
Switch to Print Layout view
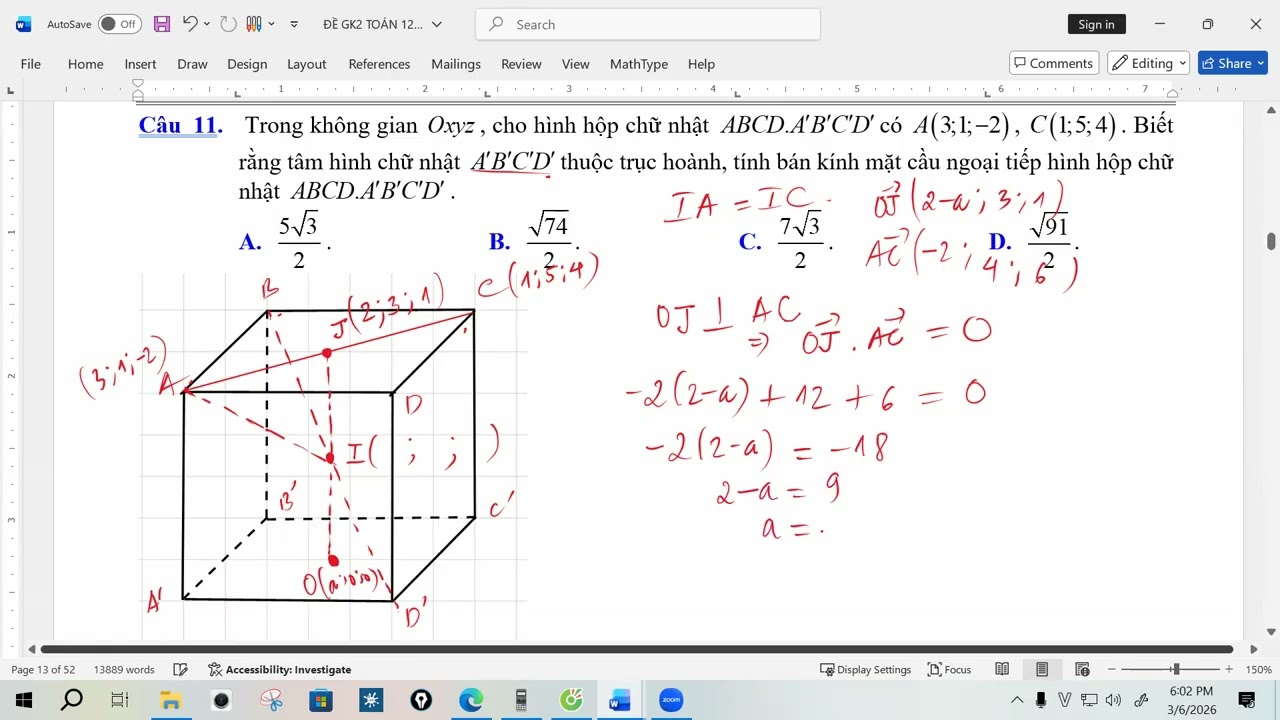1042,670
